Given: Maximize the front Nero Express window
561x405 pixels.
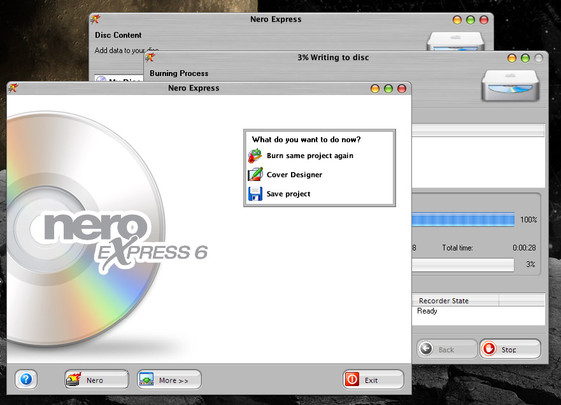Looking at the screenshot, I should tap(388, 88).
